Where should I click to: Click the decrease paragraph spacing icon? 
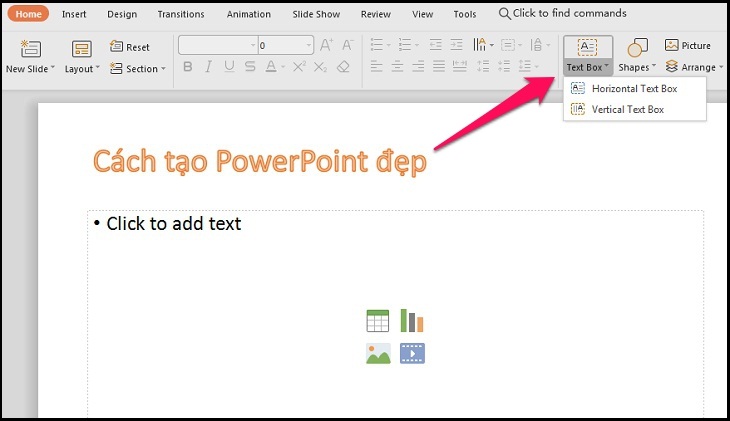pos(504,67)
